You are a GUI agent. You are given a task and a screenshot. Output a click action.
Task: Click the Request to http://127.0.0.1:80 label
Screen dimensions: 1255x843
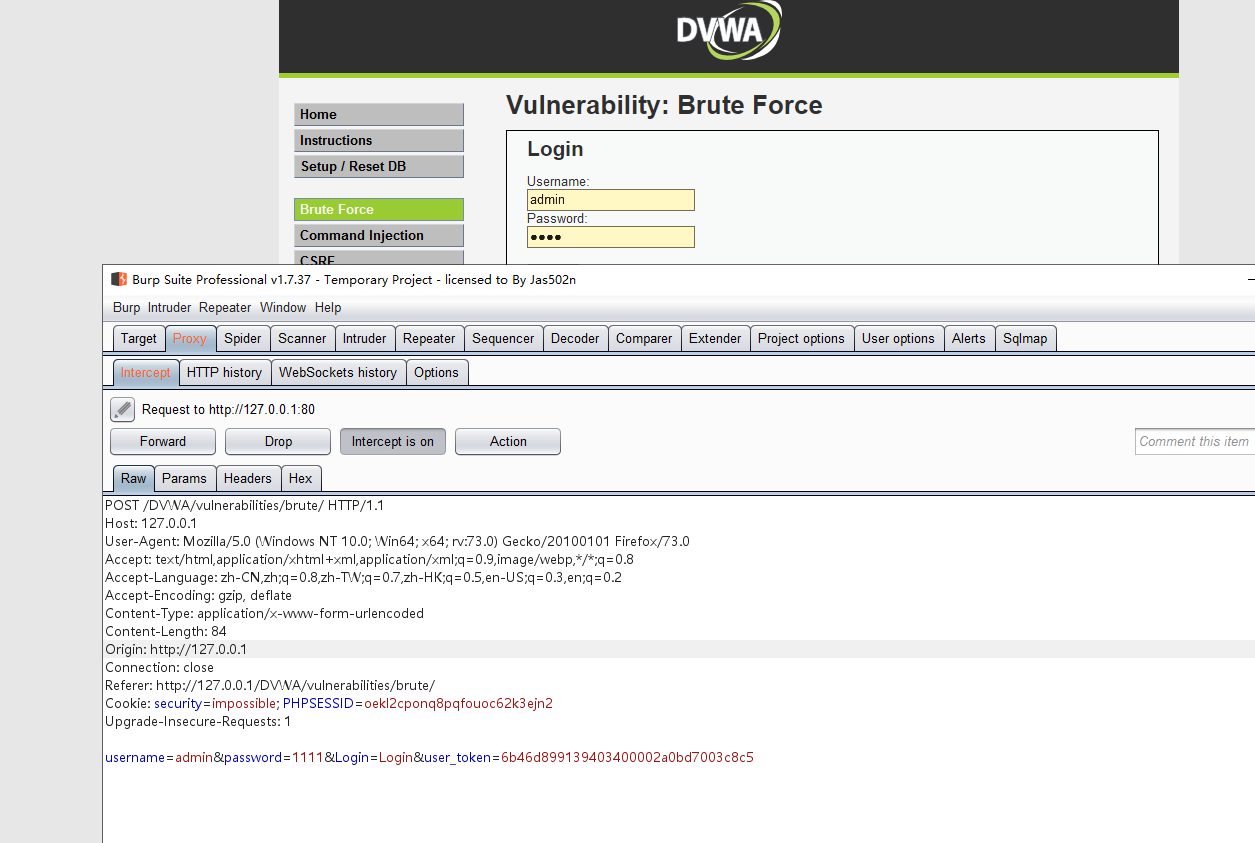point(228,409)
